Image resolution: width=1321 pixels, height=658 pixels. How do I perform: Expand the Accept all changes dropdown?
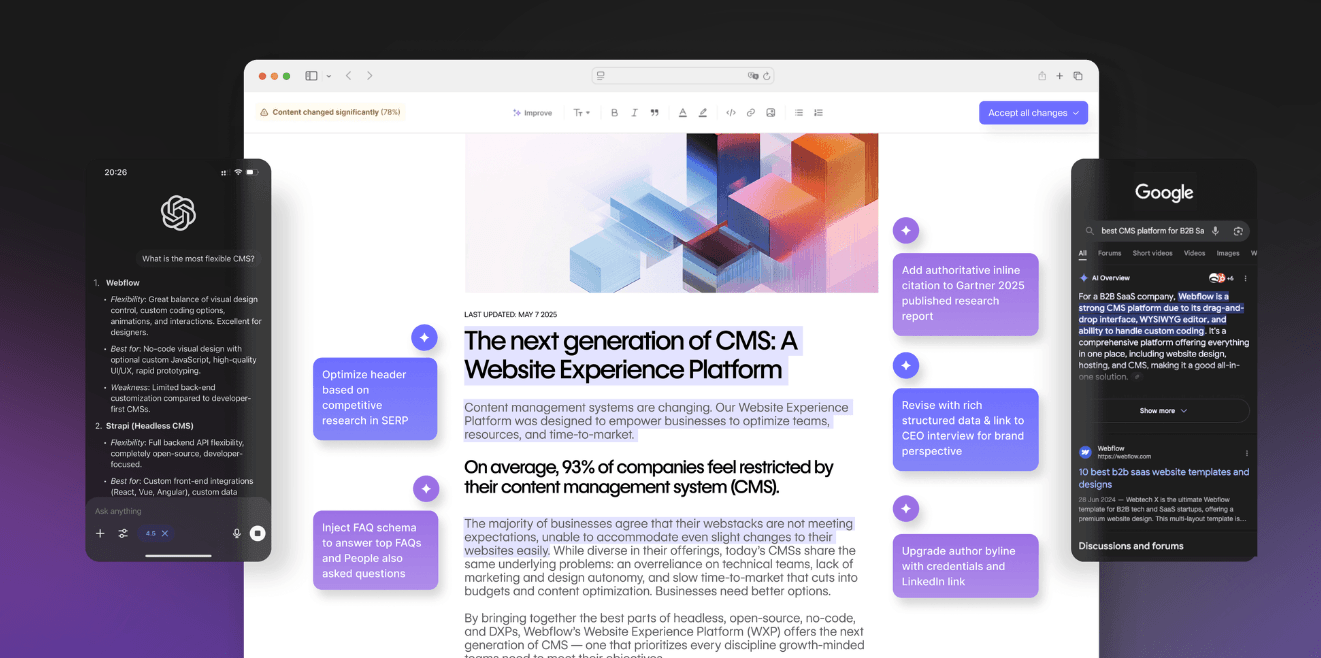click(x=1076, y=113)
